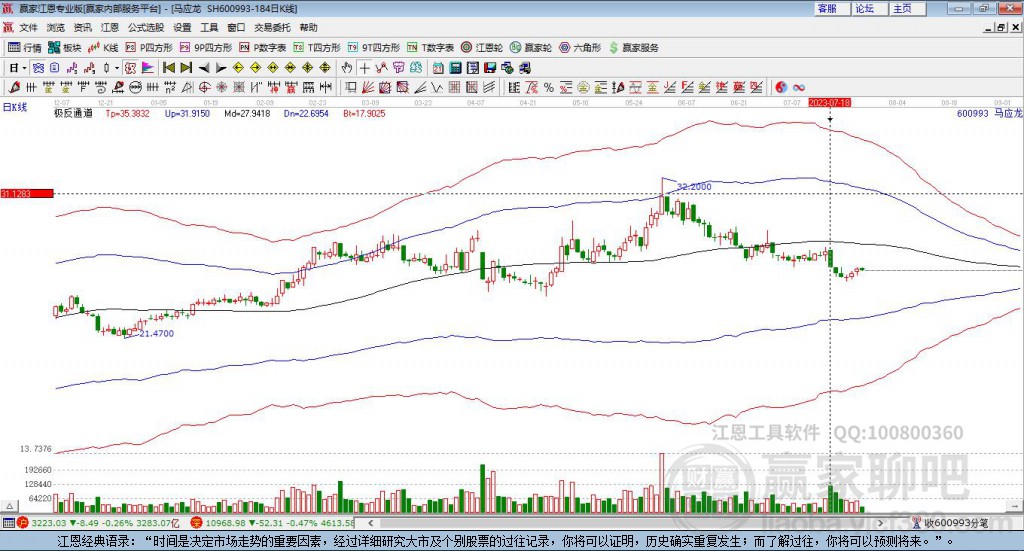Image resolution: width=1024 pixels, height=551 pixels.
Task: Click the 收600993分笔 status entry
Action: click(950, 523)
